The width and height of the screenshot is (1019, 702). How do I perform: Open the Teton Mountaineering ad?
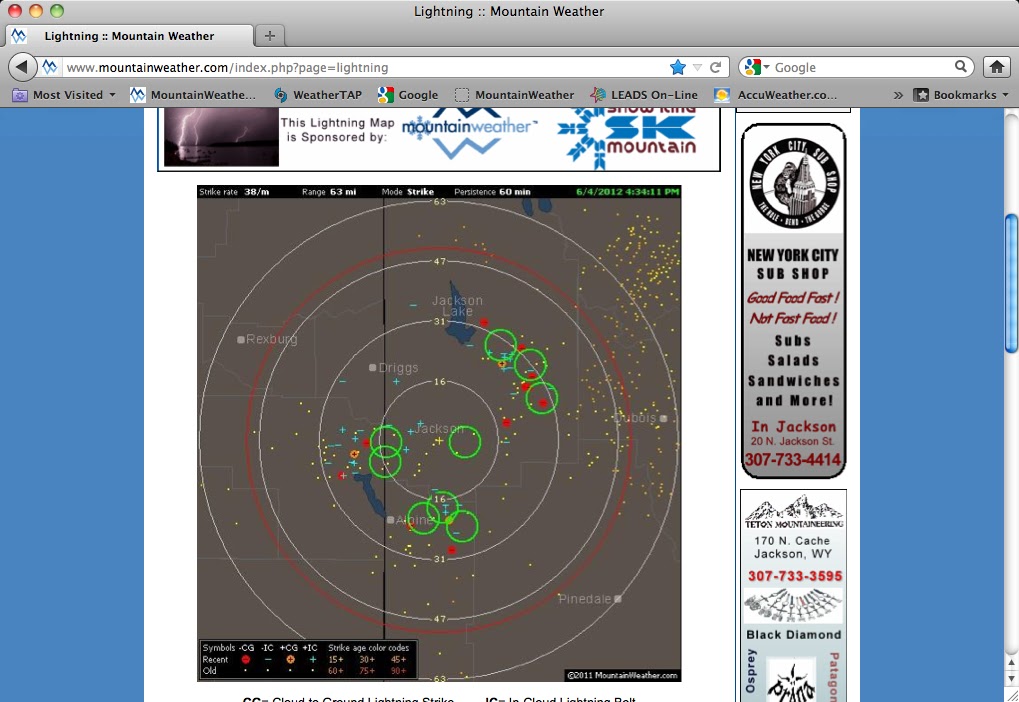[793, 595]
